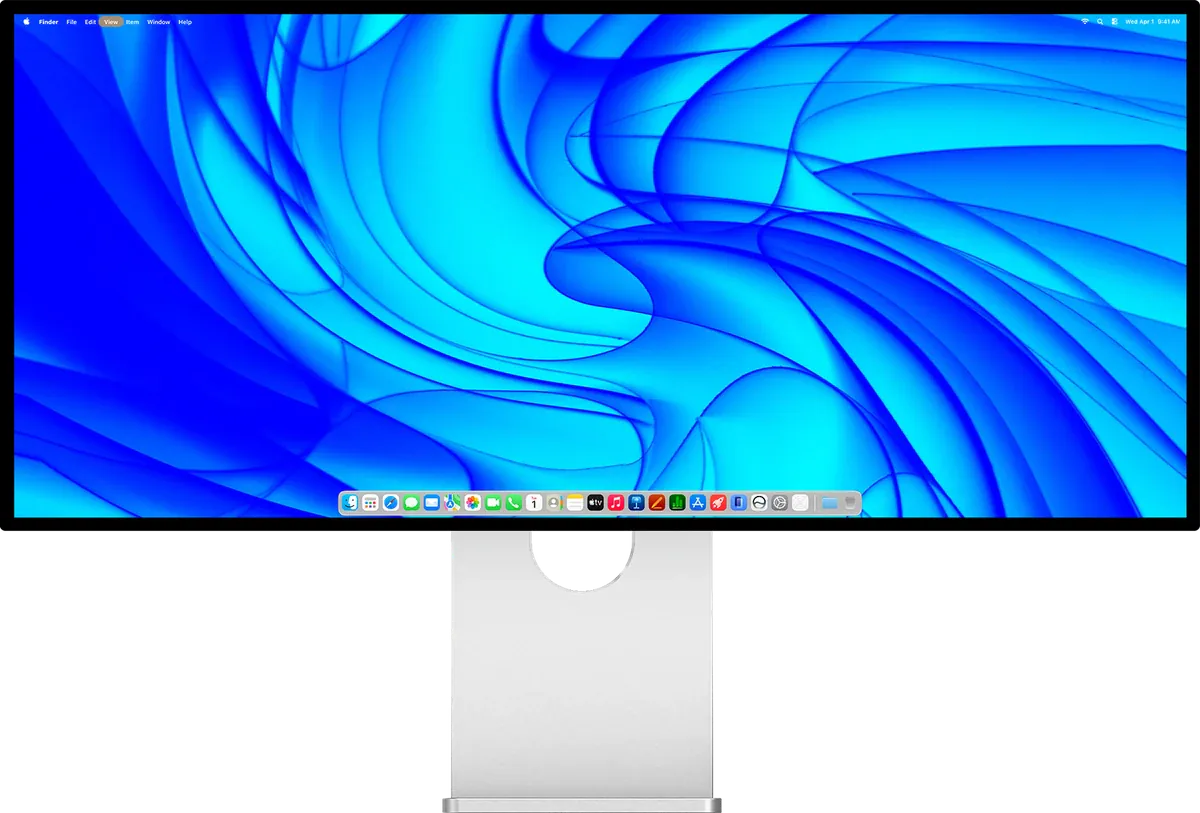The width and height of the screenshot is (1200, 813).
Task: Launch Maps from the dock
Action: click(x=452, y=503)
